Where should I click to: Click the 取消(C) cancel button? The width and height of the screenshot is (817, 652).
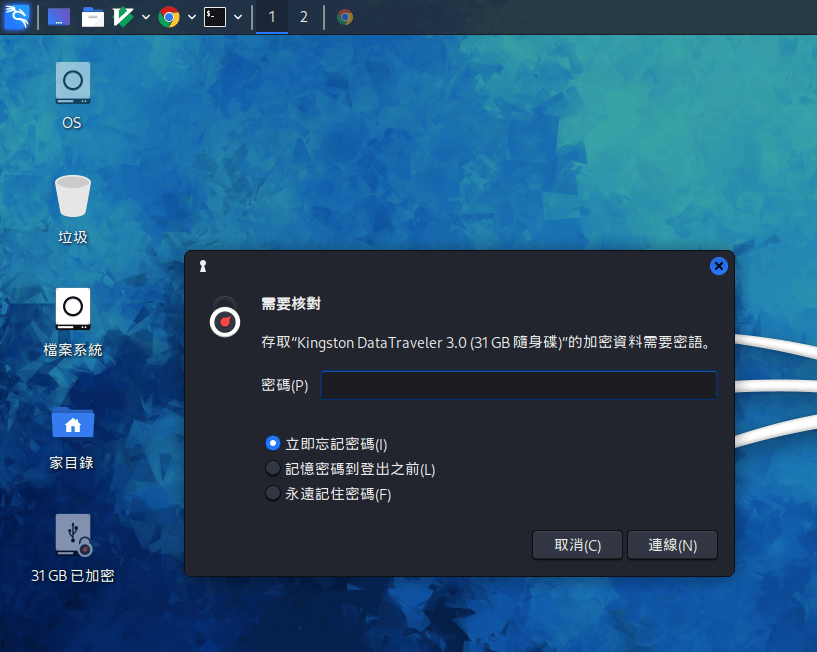577,545
